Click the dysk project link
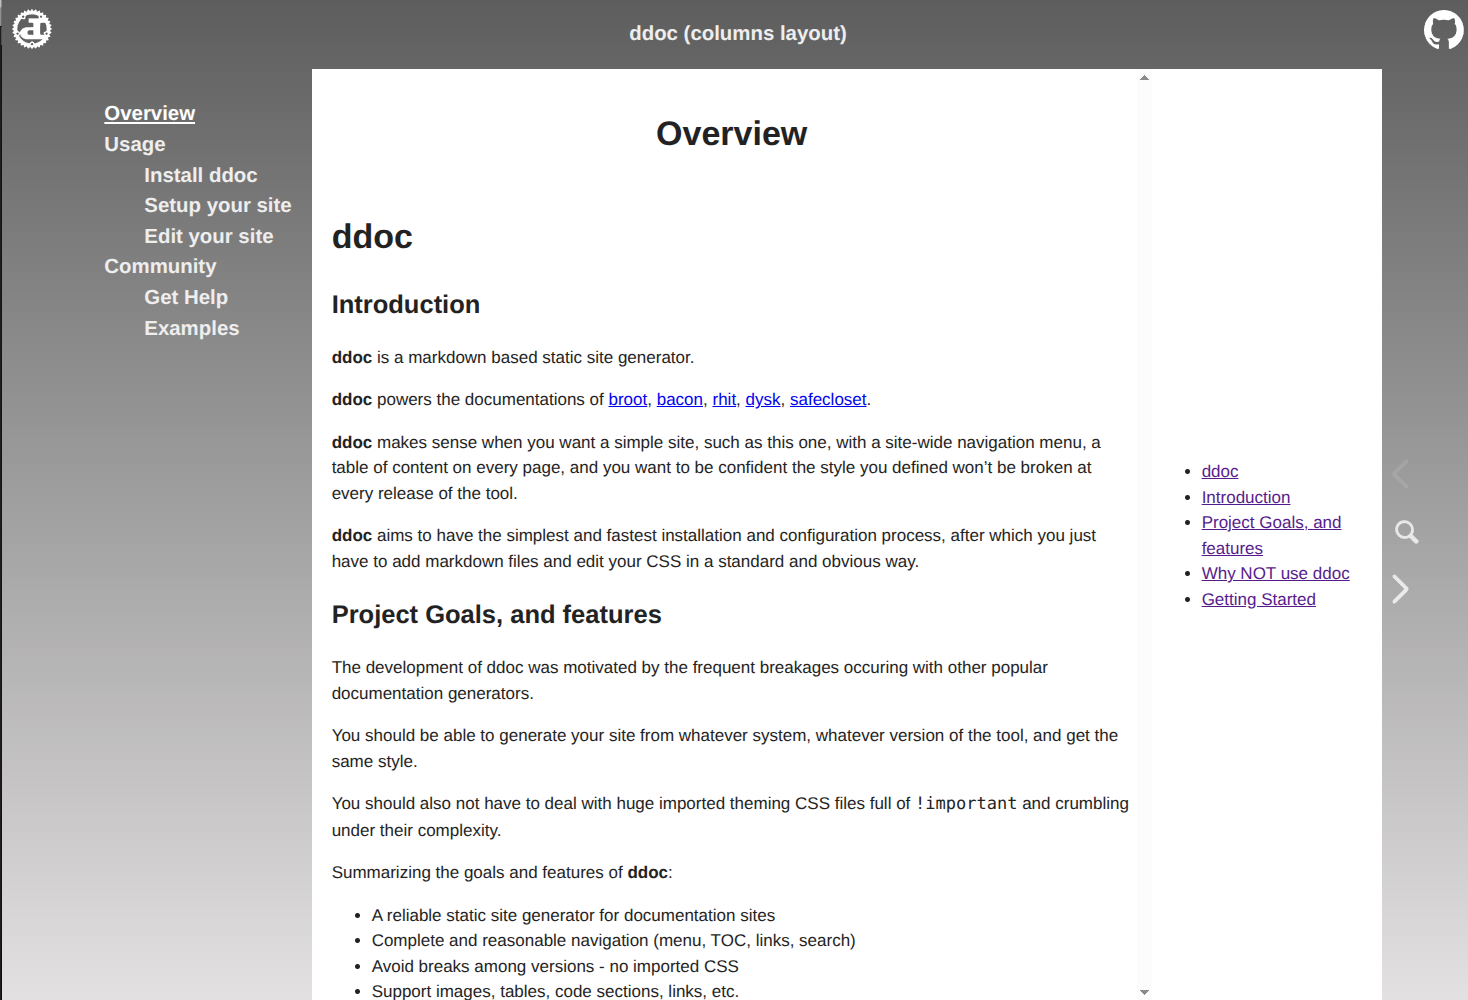Image resolution: width=1468 pixels, height=1000 pixels. [x=762, y=399]
